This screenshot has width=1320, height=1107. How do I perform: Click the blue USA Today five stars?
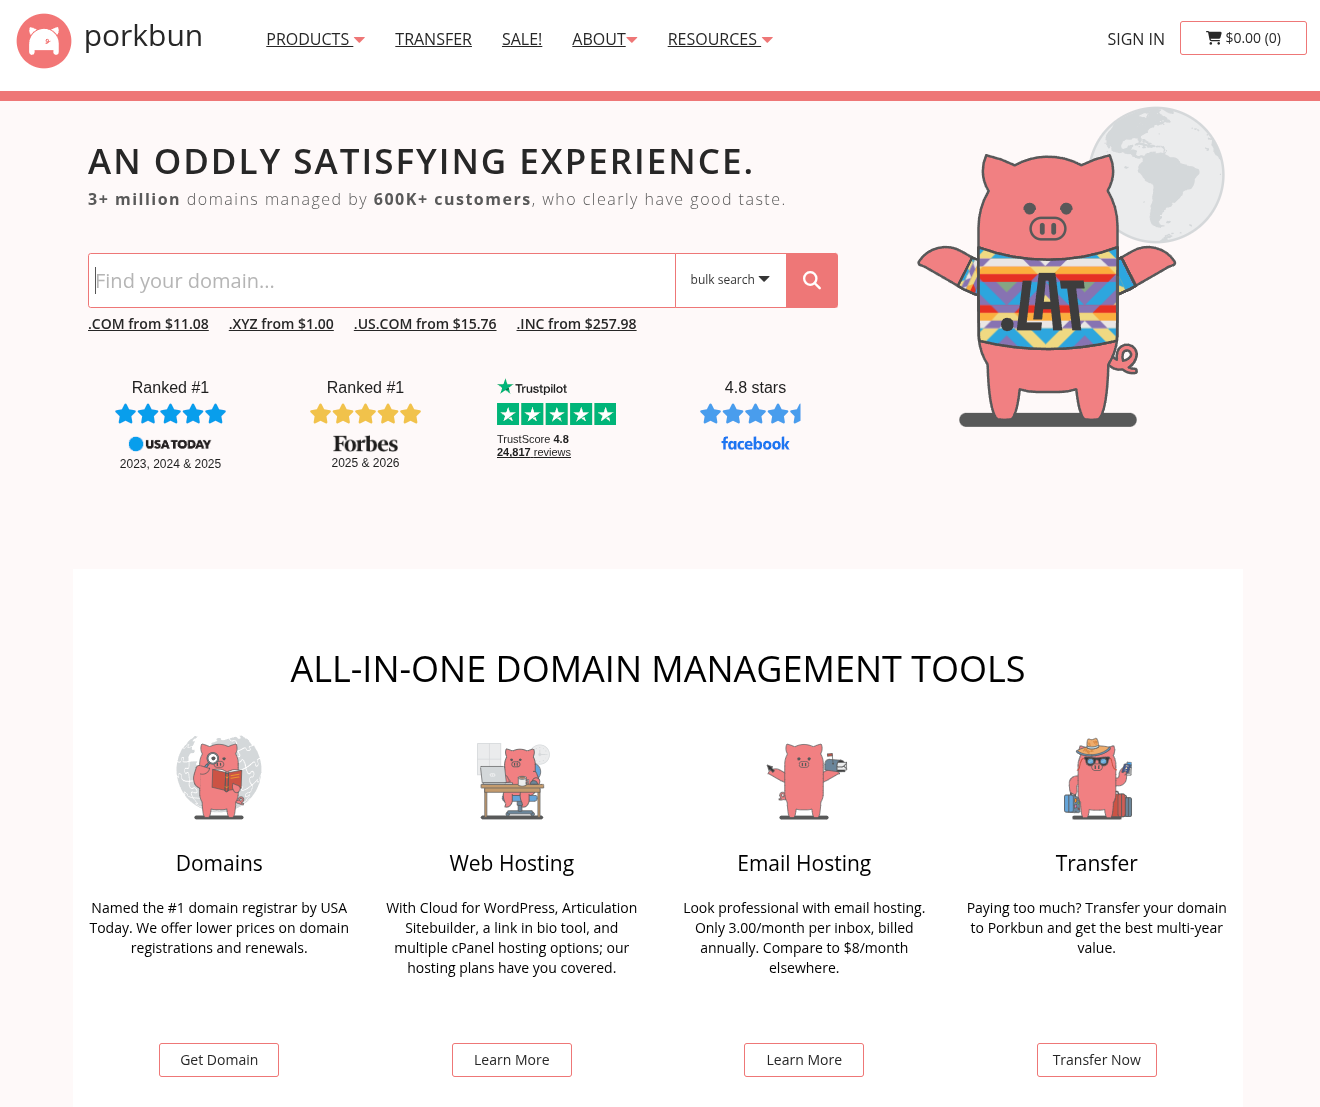pyautogui.click(x=170, y=414)
